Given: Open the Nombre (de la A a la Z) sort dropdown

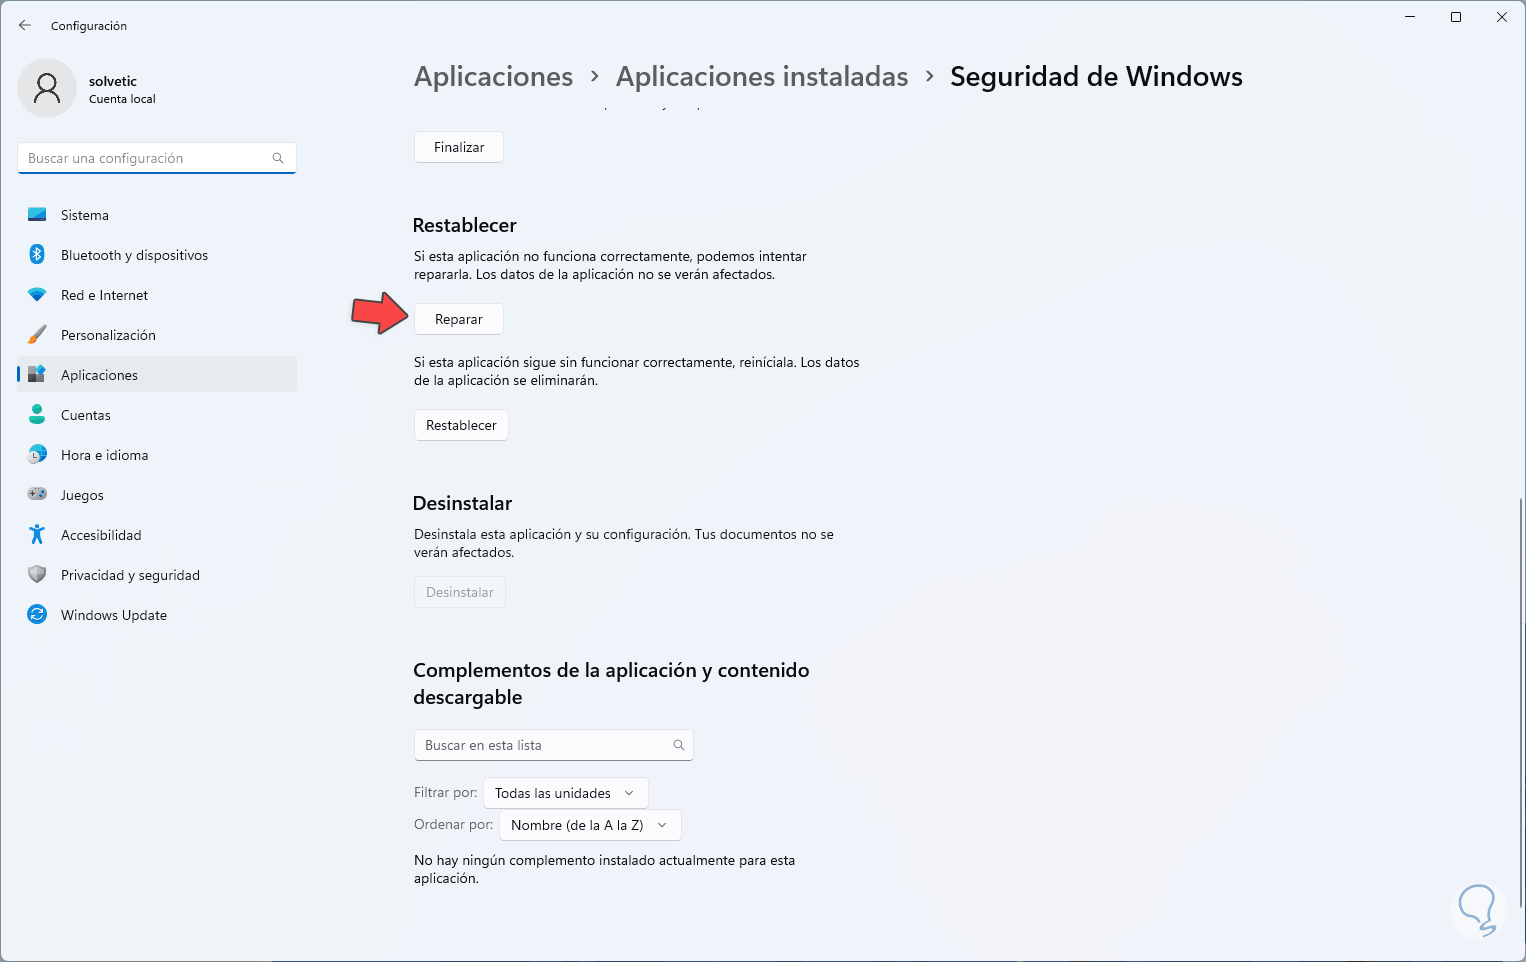Looking at the screenshot, I should 590,825.
